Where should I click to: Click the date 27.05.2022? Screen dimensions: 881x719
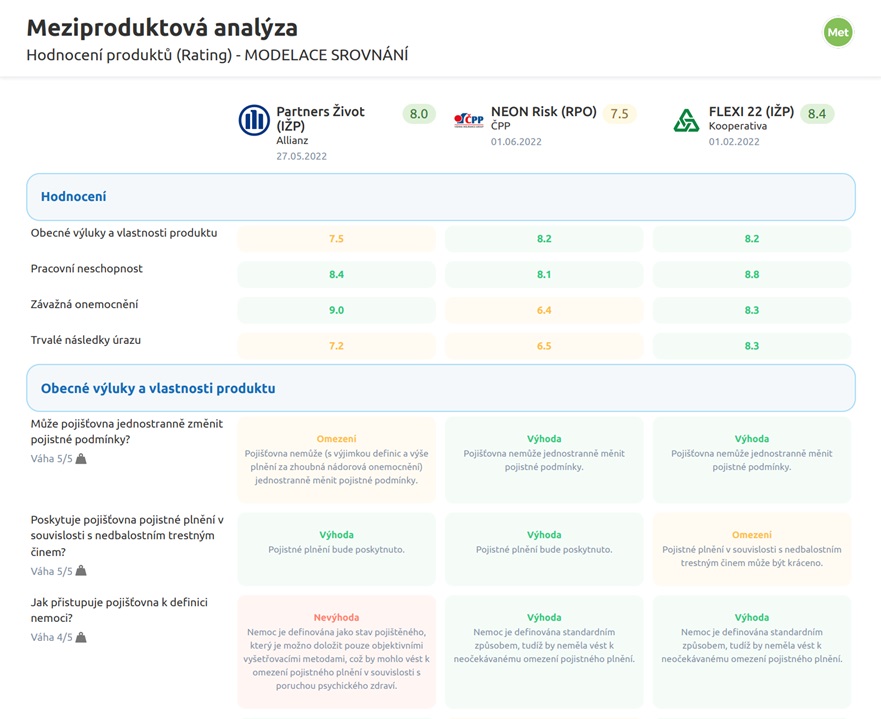(301, 156)
